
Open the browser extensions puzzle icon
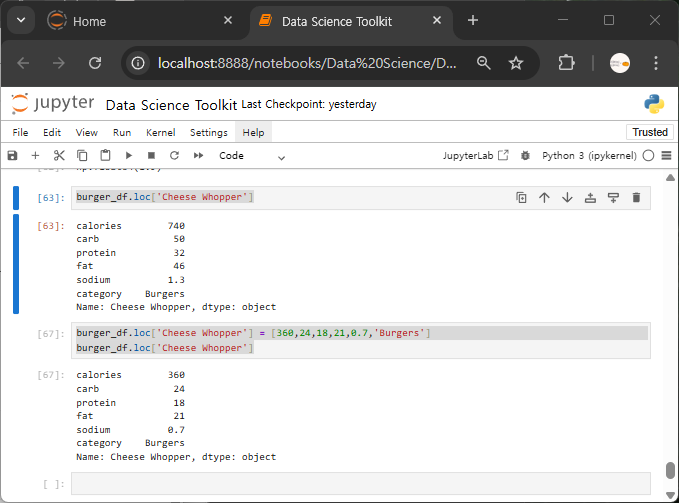[566, 63]
